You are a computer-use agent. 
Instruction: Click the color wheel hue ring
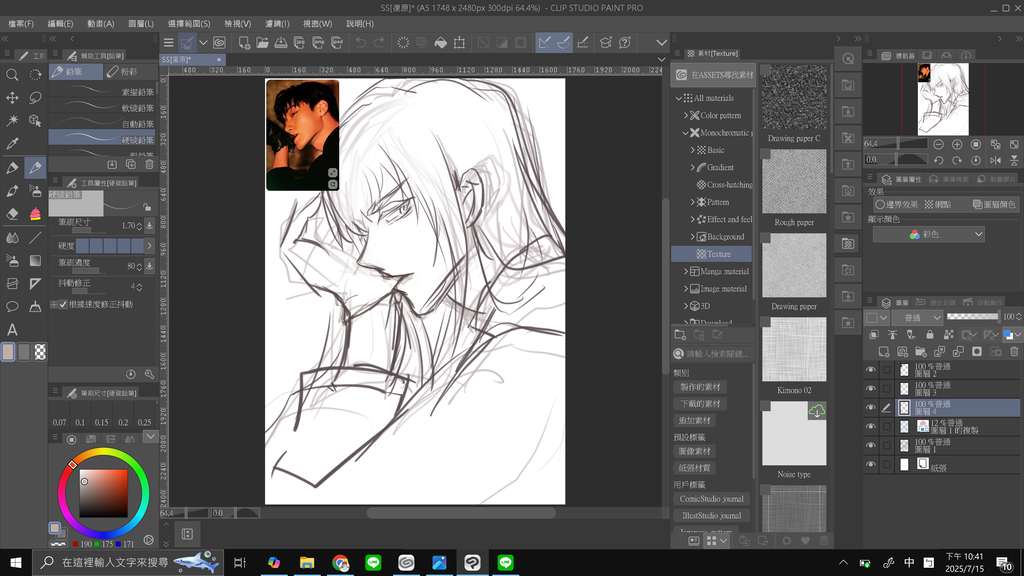103,454
